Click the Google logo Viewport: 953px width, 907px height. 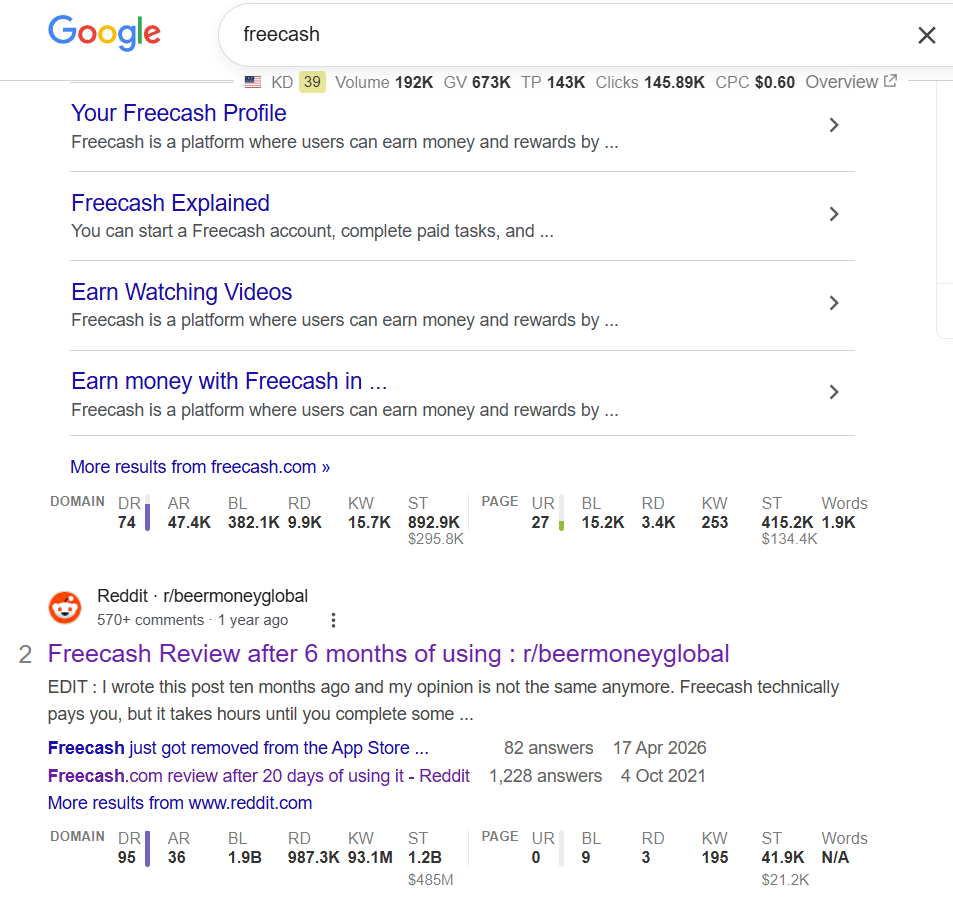click(x=105, y=33)
